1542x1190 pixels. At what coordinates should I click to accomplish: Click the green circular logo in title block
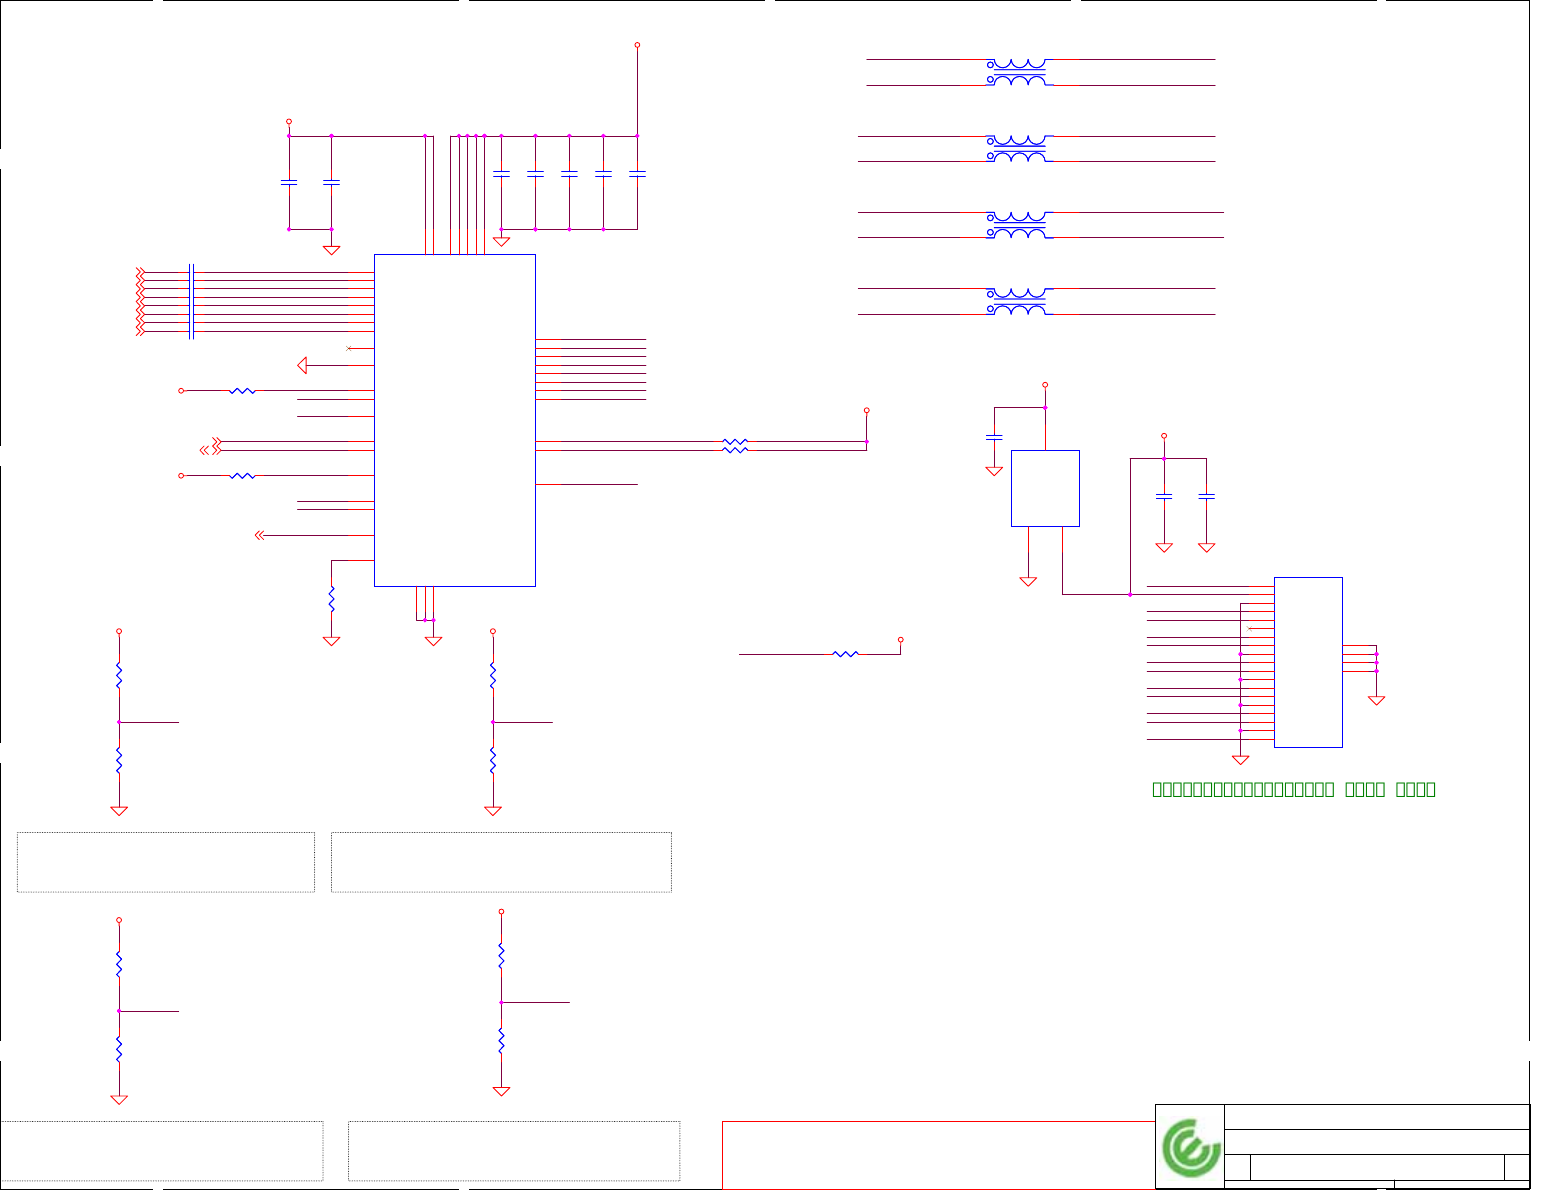(1191, 1147)
